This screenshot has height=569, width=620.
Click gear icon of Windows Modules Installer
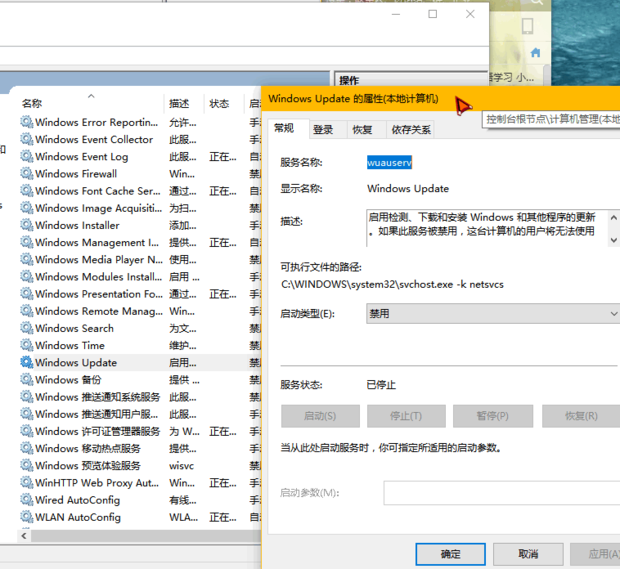tap(26, 276)
